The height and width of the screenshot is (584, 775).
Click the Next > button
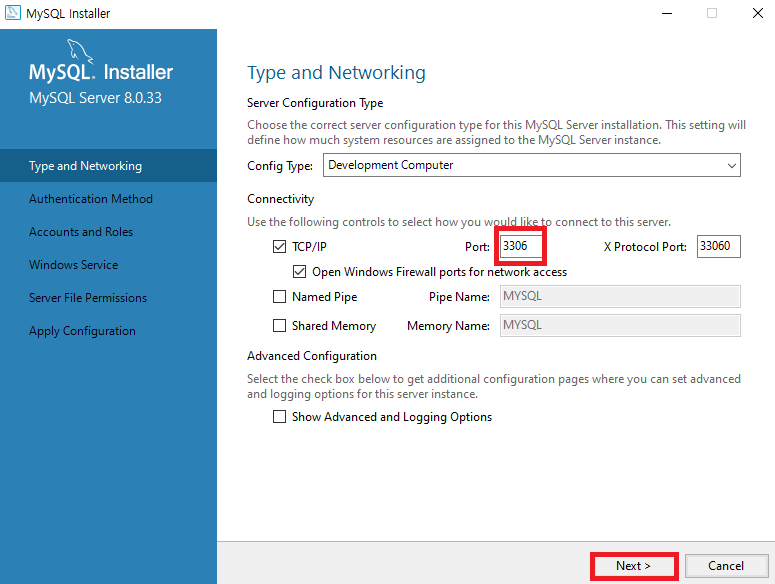click(634, 566)
